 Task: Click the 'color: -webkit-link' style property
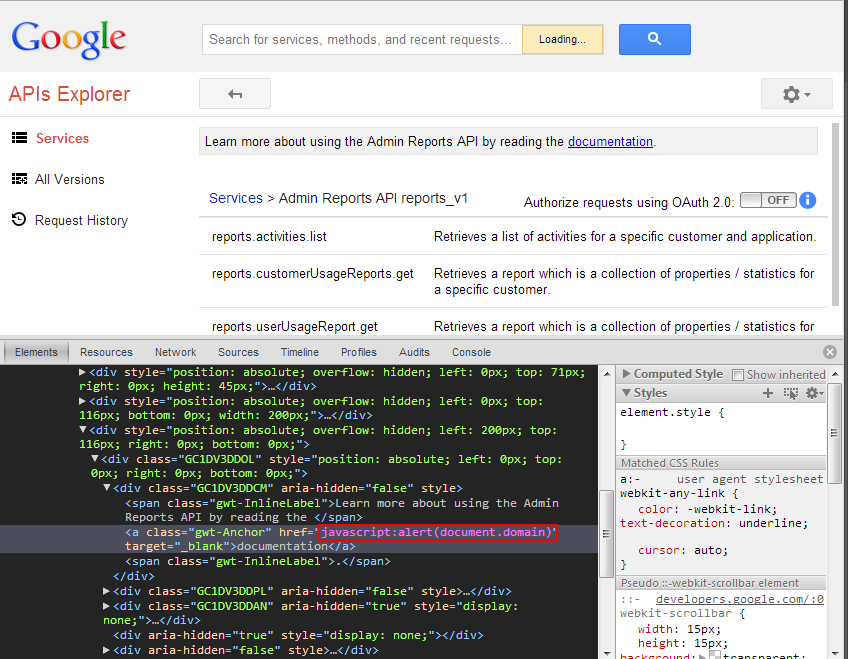(707, 509)
